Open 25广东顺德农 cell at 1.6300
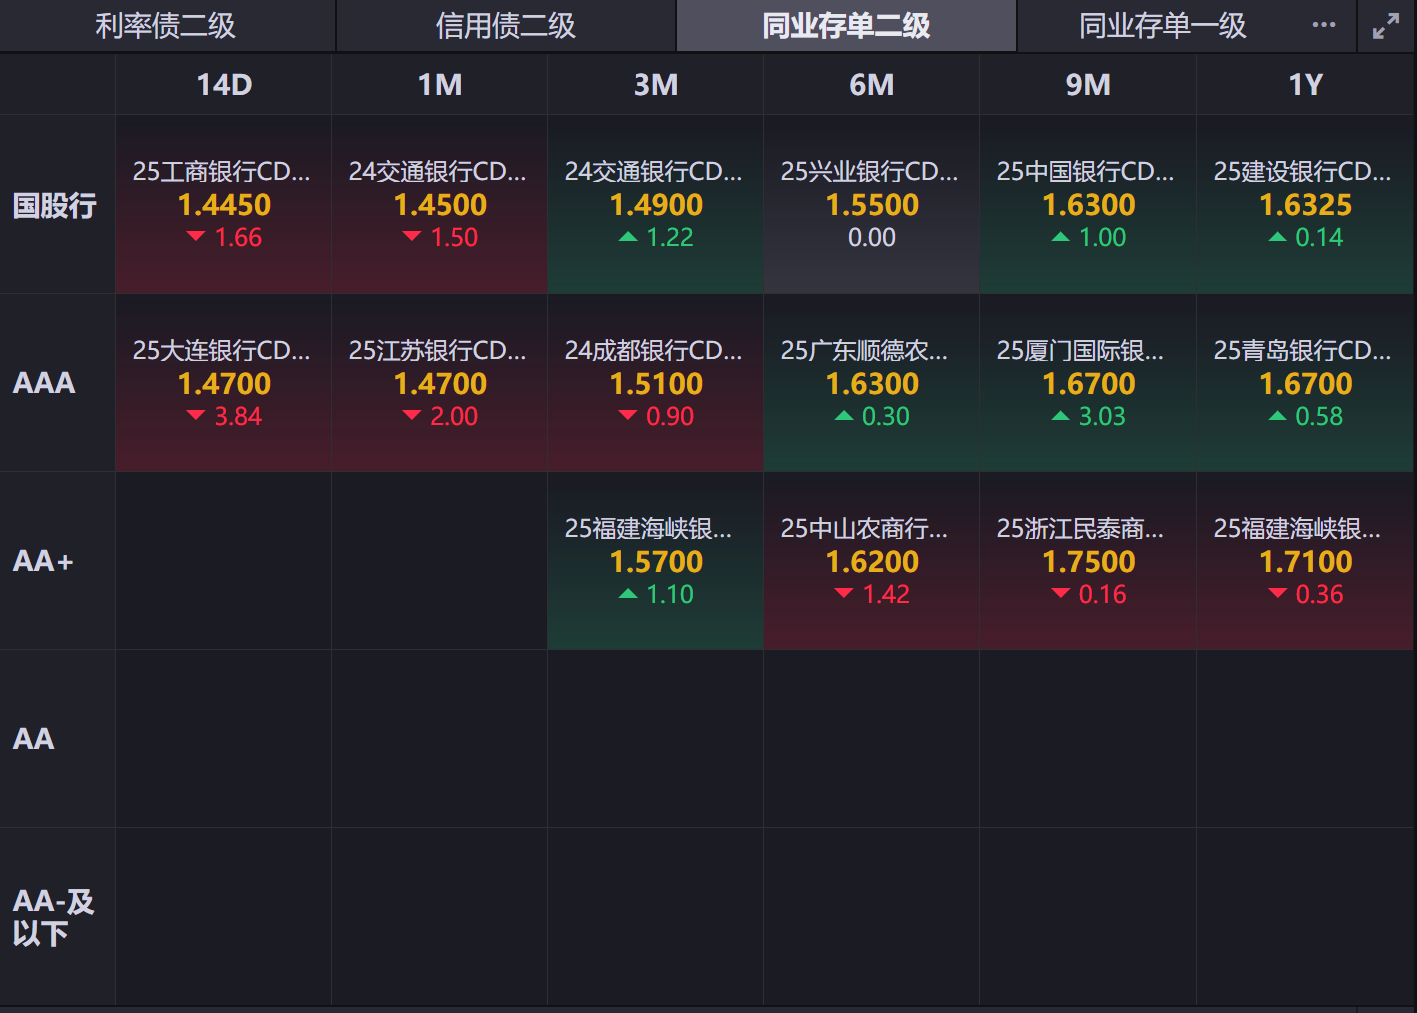Viewport: 1417px width, 1013px height. [x=872, y=383]
